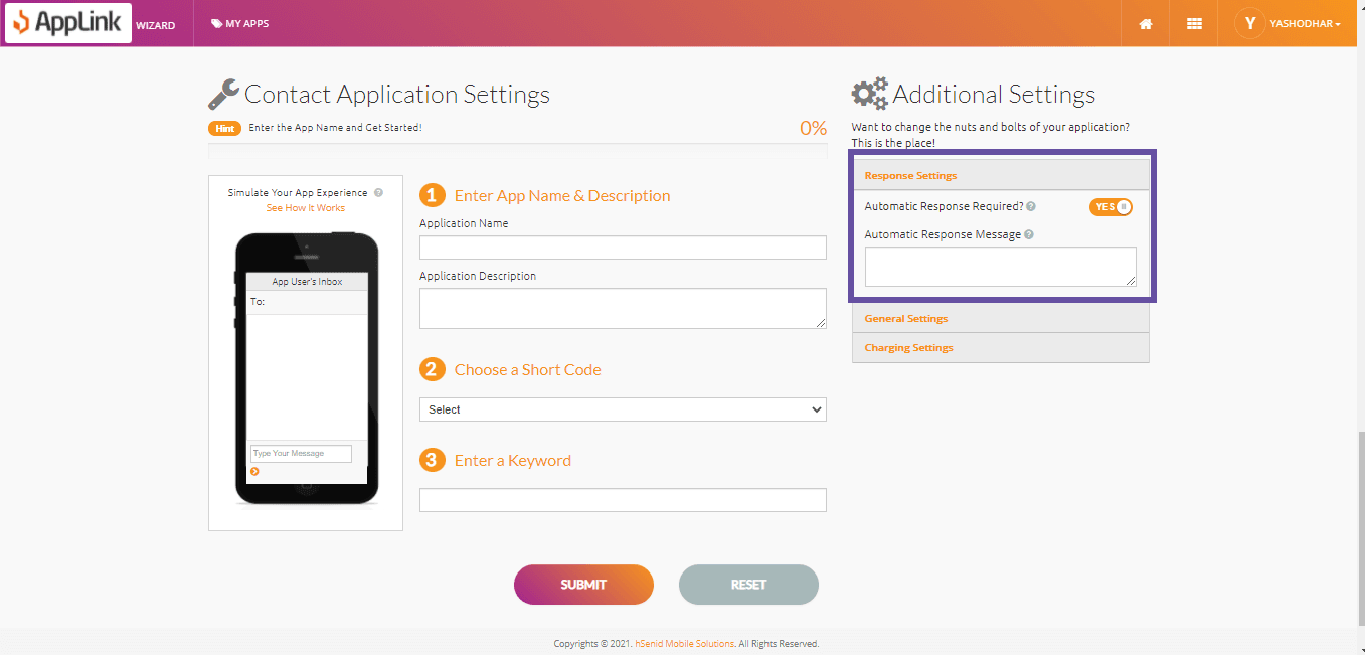Click the AppLink logo
This screenshot has height=656, width=1366.
click(x=68, y=23)
